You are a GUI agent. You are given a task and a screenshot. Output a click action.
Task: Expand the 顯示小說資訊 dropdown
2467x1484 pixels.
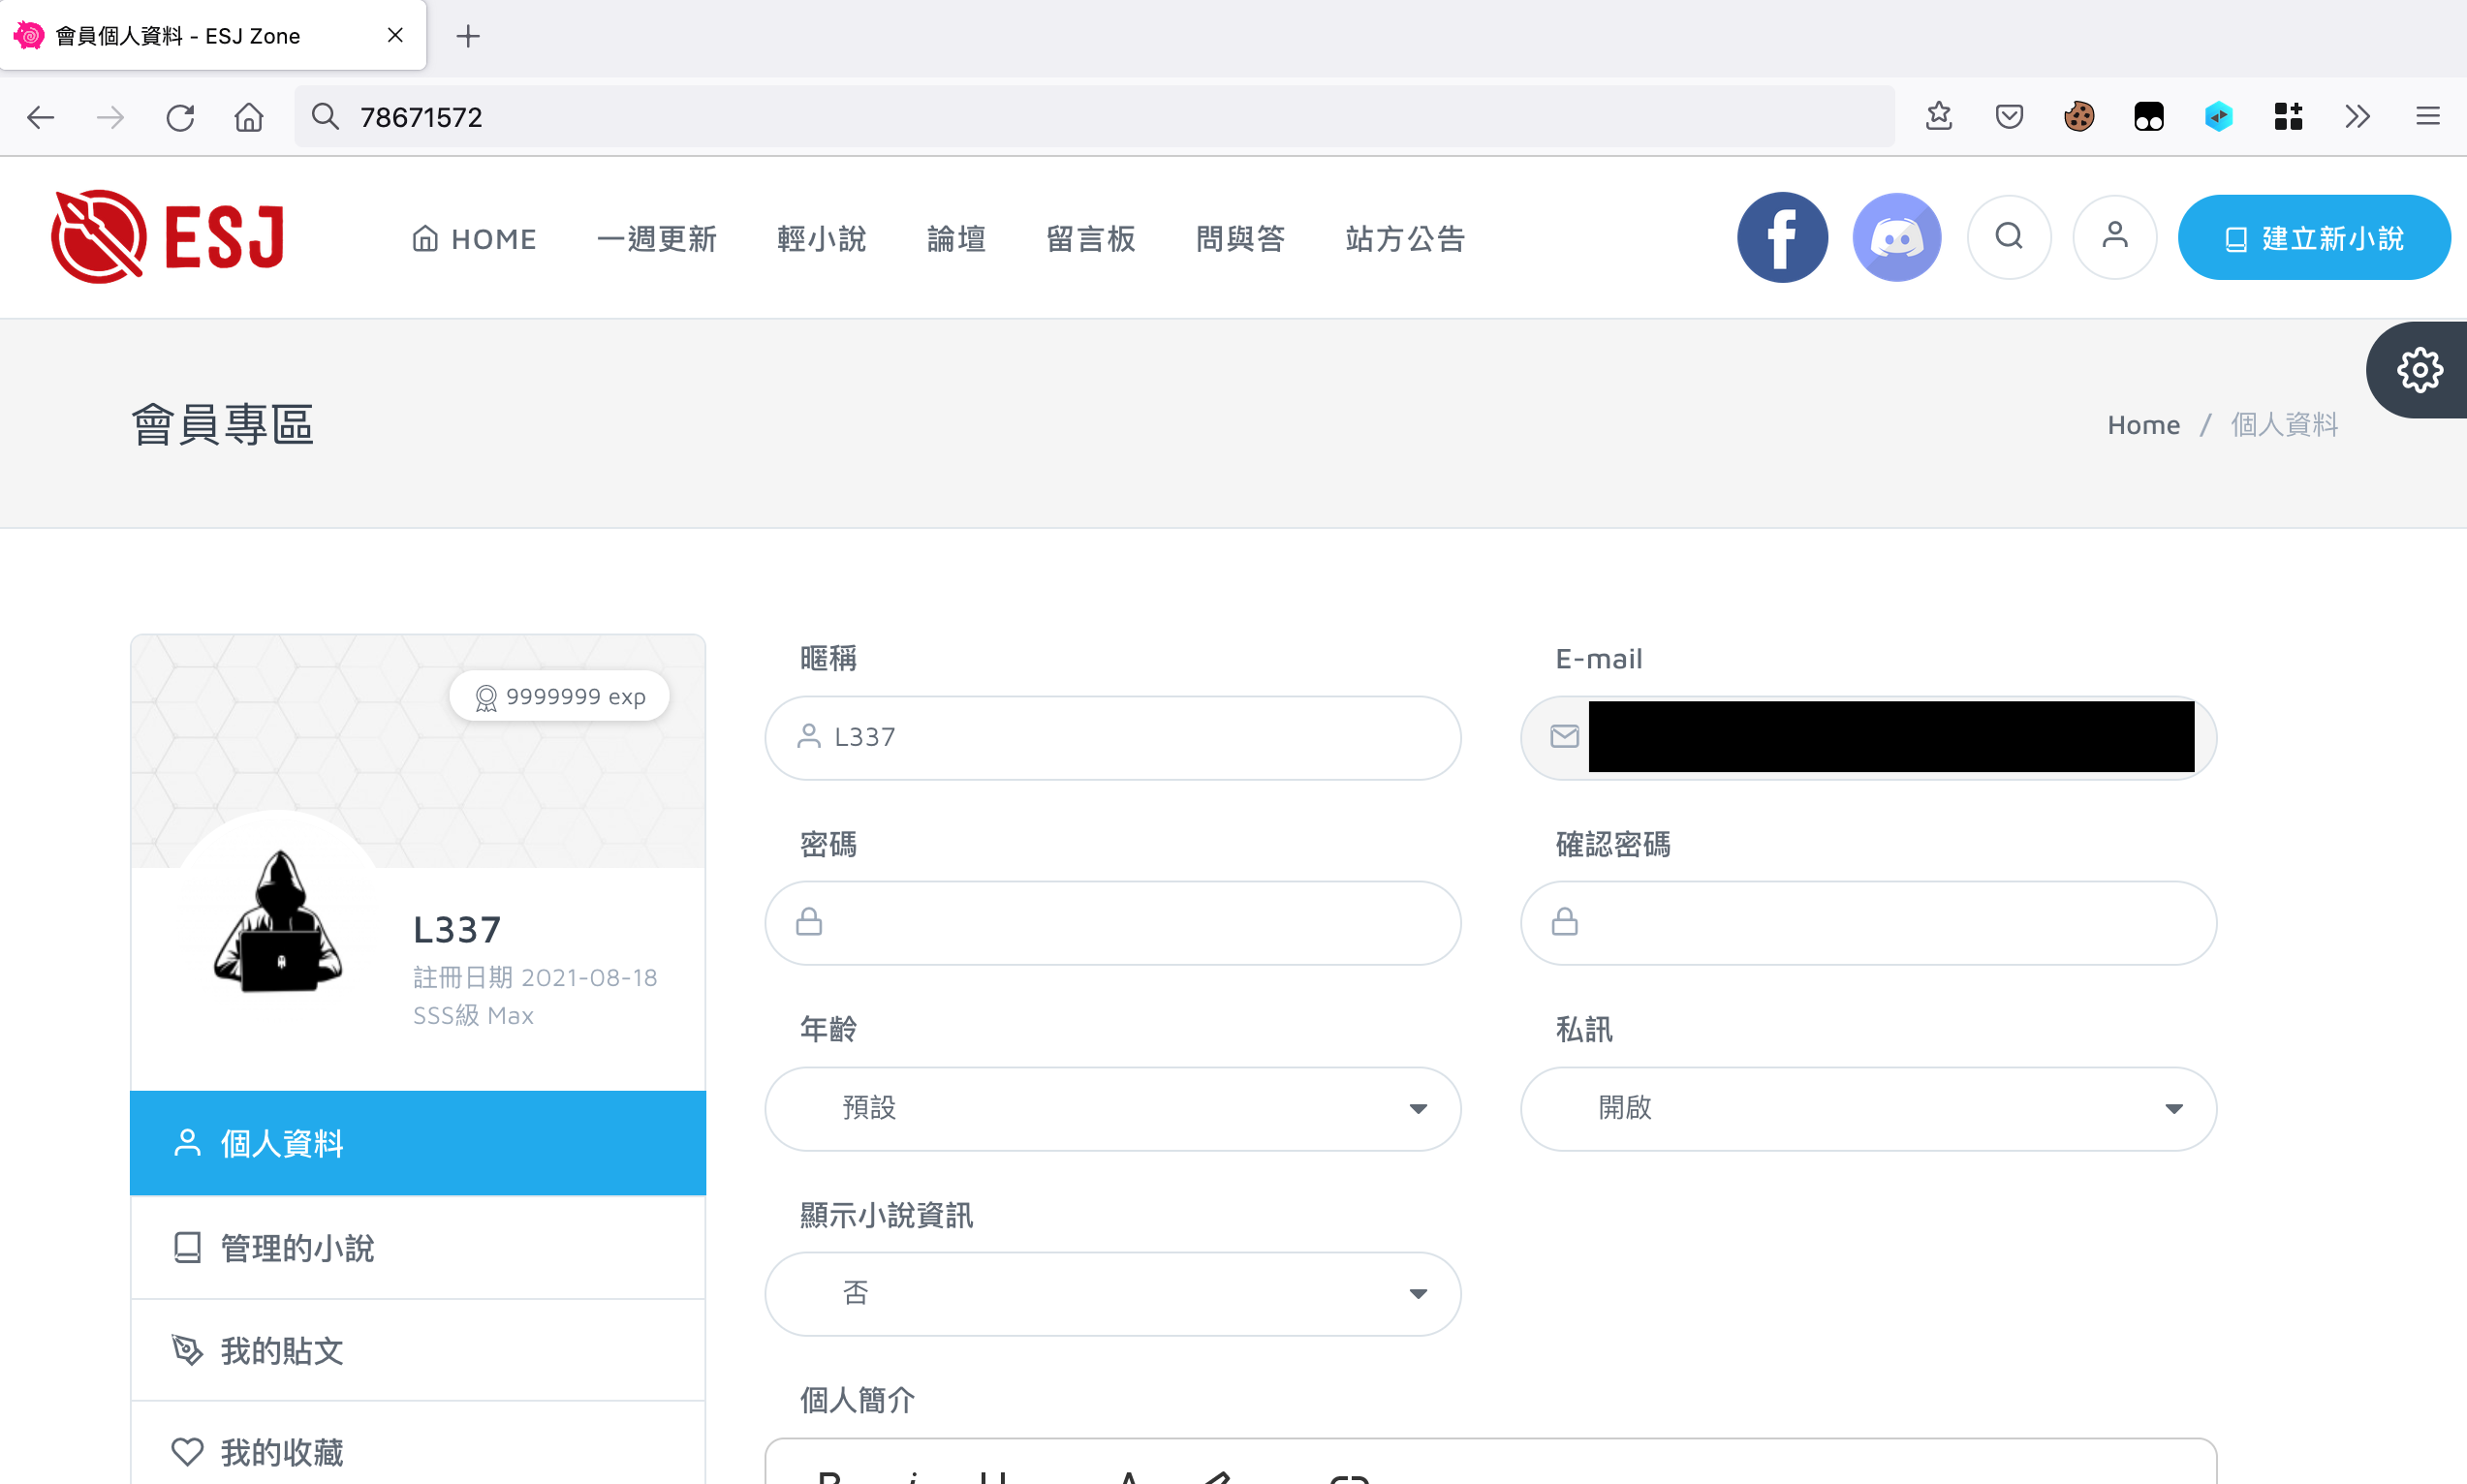click(x=1112, y=1293)
